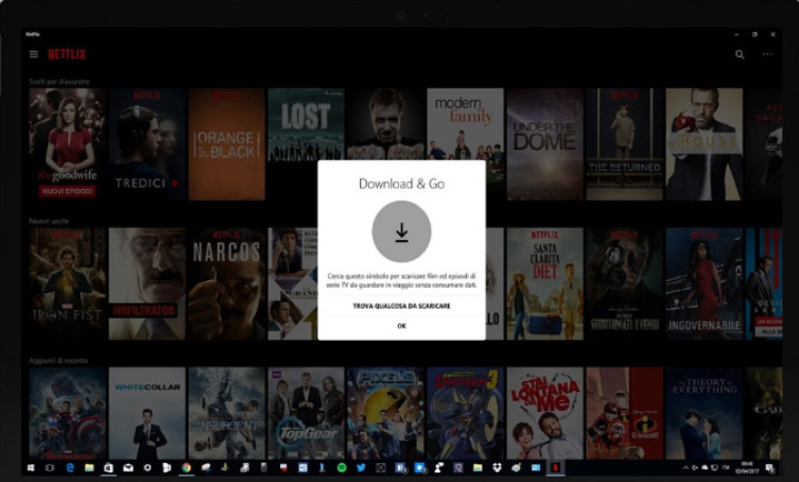799x482 pixels.
Task: Select The Theory of Everything poster
Action: (x=704, y=413)
